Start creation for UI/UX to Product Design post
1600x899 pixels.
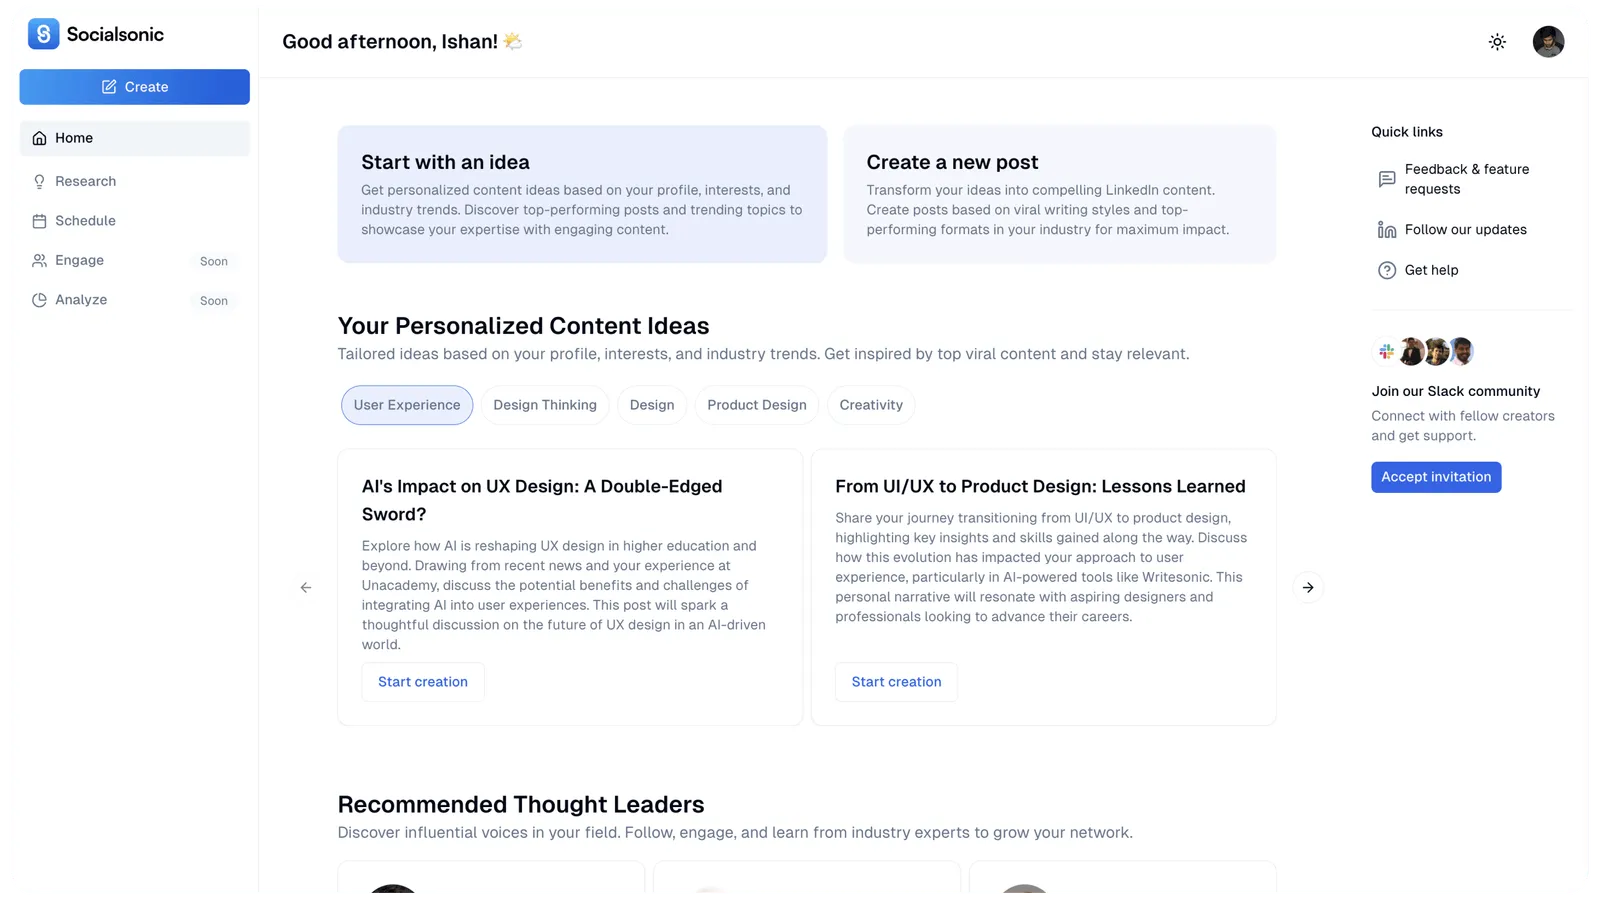coord(896,682)
